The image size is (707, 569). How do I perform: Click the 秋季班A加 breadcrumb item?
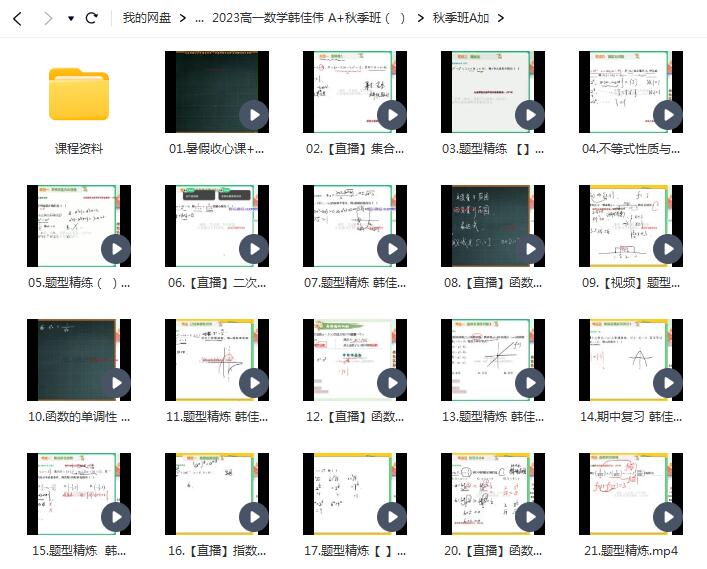click(x=462, y=18)
